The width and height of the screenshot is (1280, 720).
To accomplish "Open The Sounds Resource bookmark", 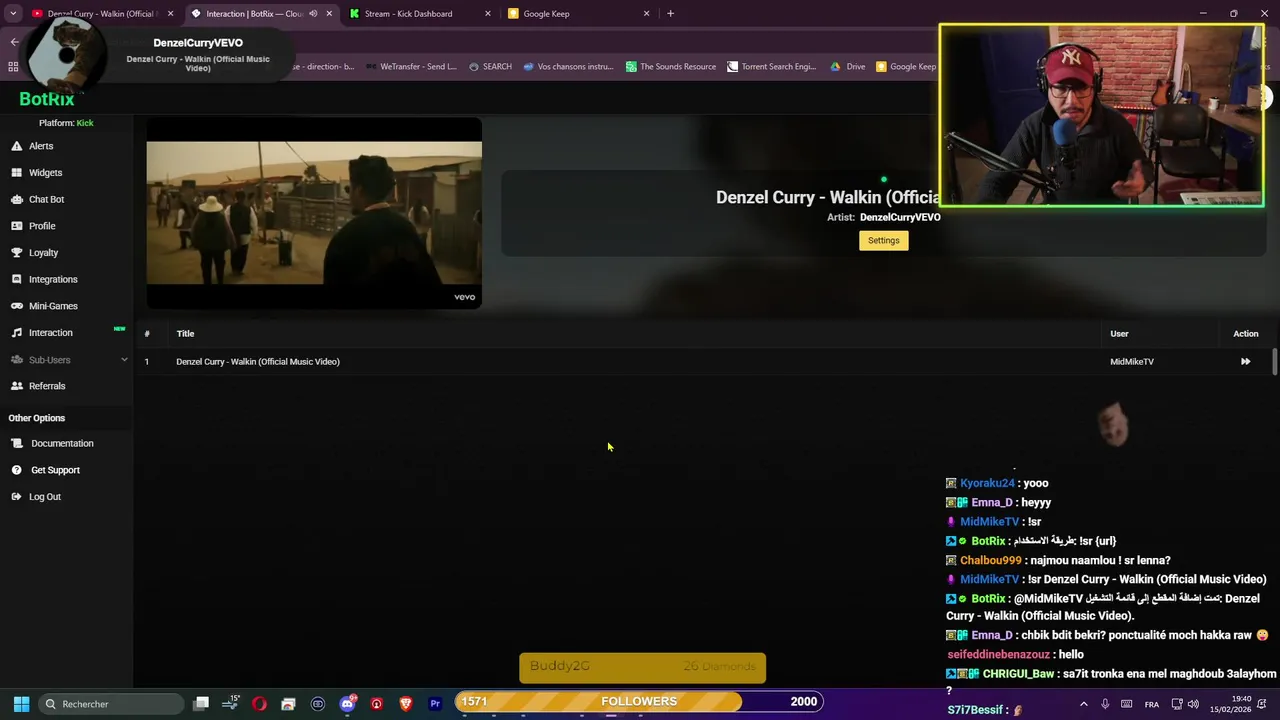I will point(671,67).
